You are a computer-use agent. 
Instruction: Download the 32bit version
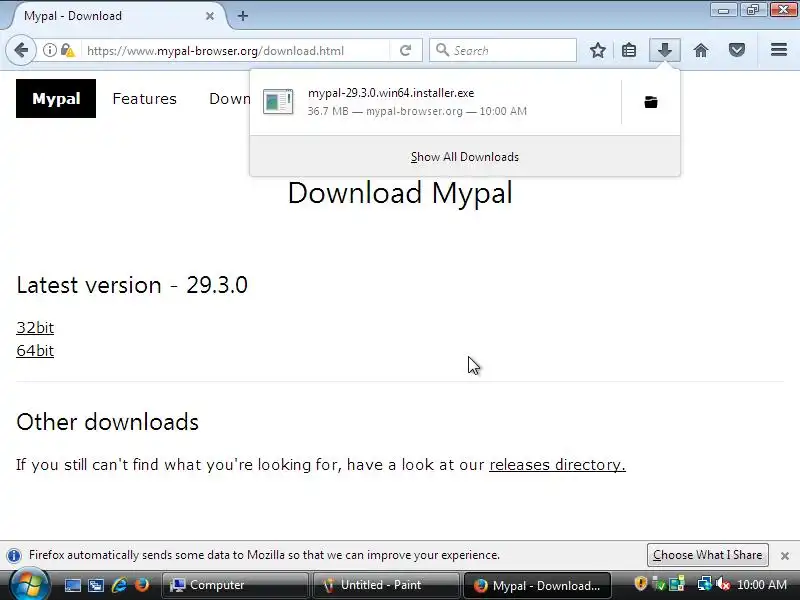tap(35, 328)
